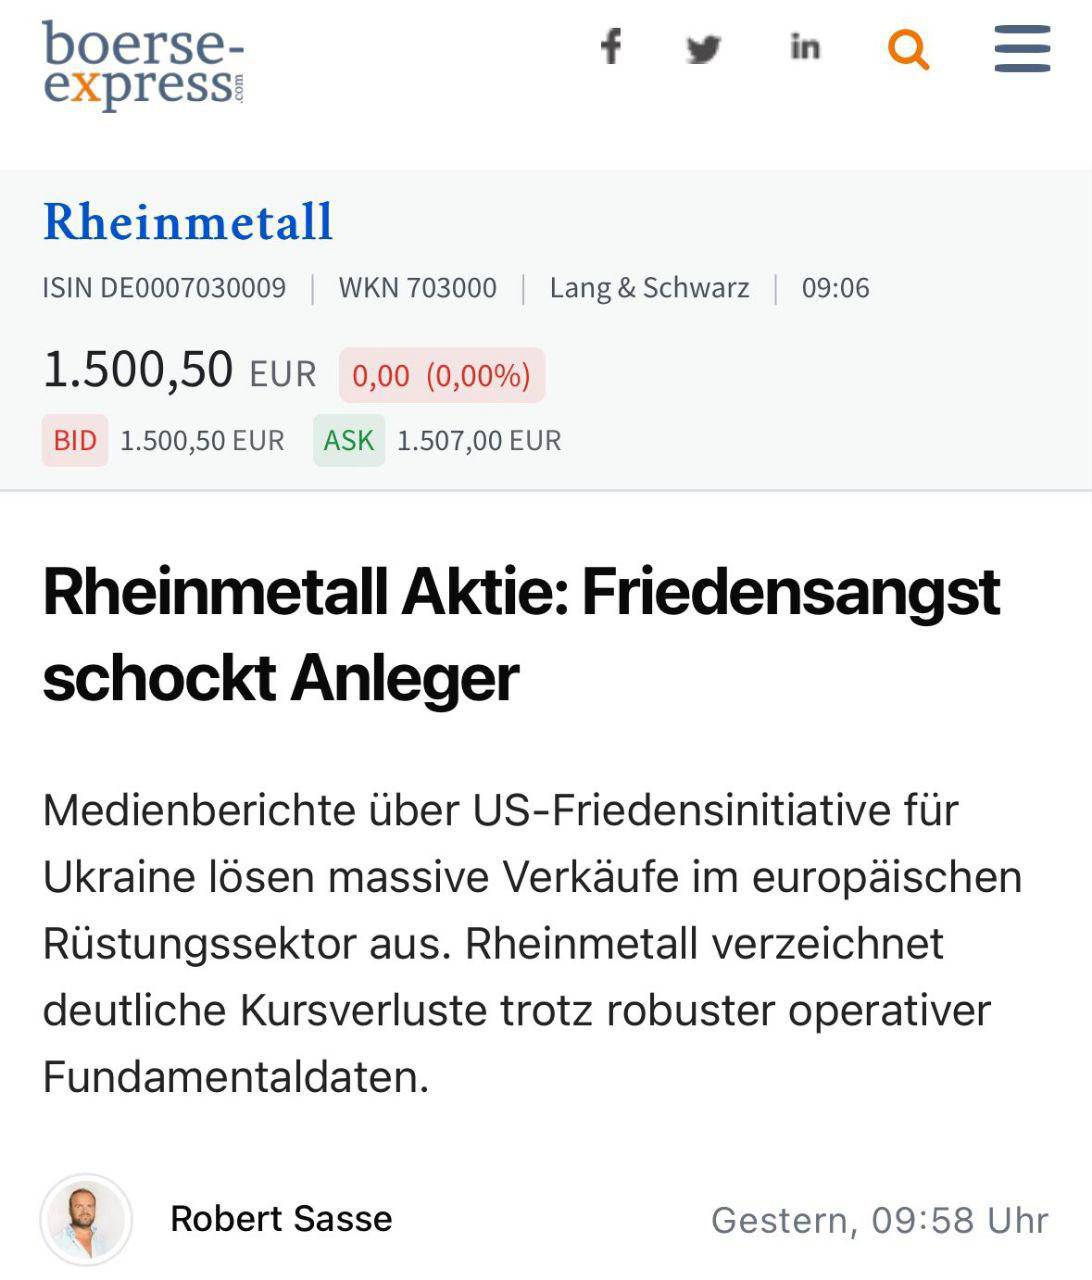Viewport: 1092px width, 1280px height.
Task: Click the red 0,00 (0,00%) change badge
Action: click(441, 375)
